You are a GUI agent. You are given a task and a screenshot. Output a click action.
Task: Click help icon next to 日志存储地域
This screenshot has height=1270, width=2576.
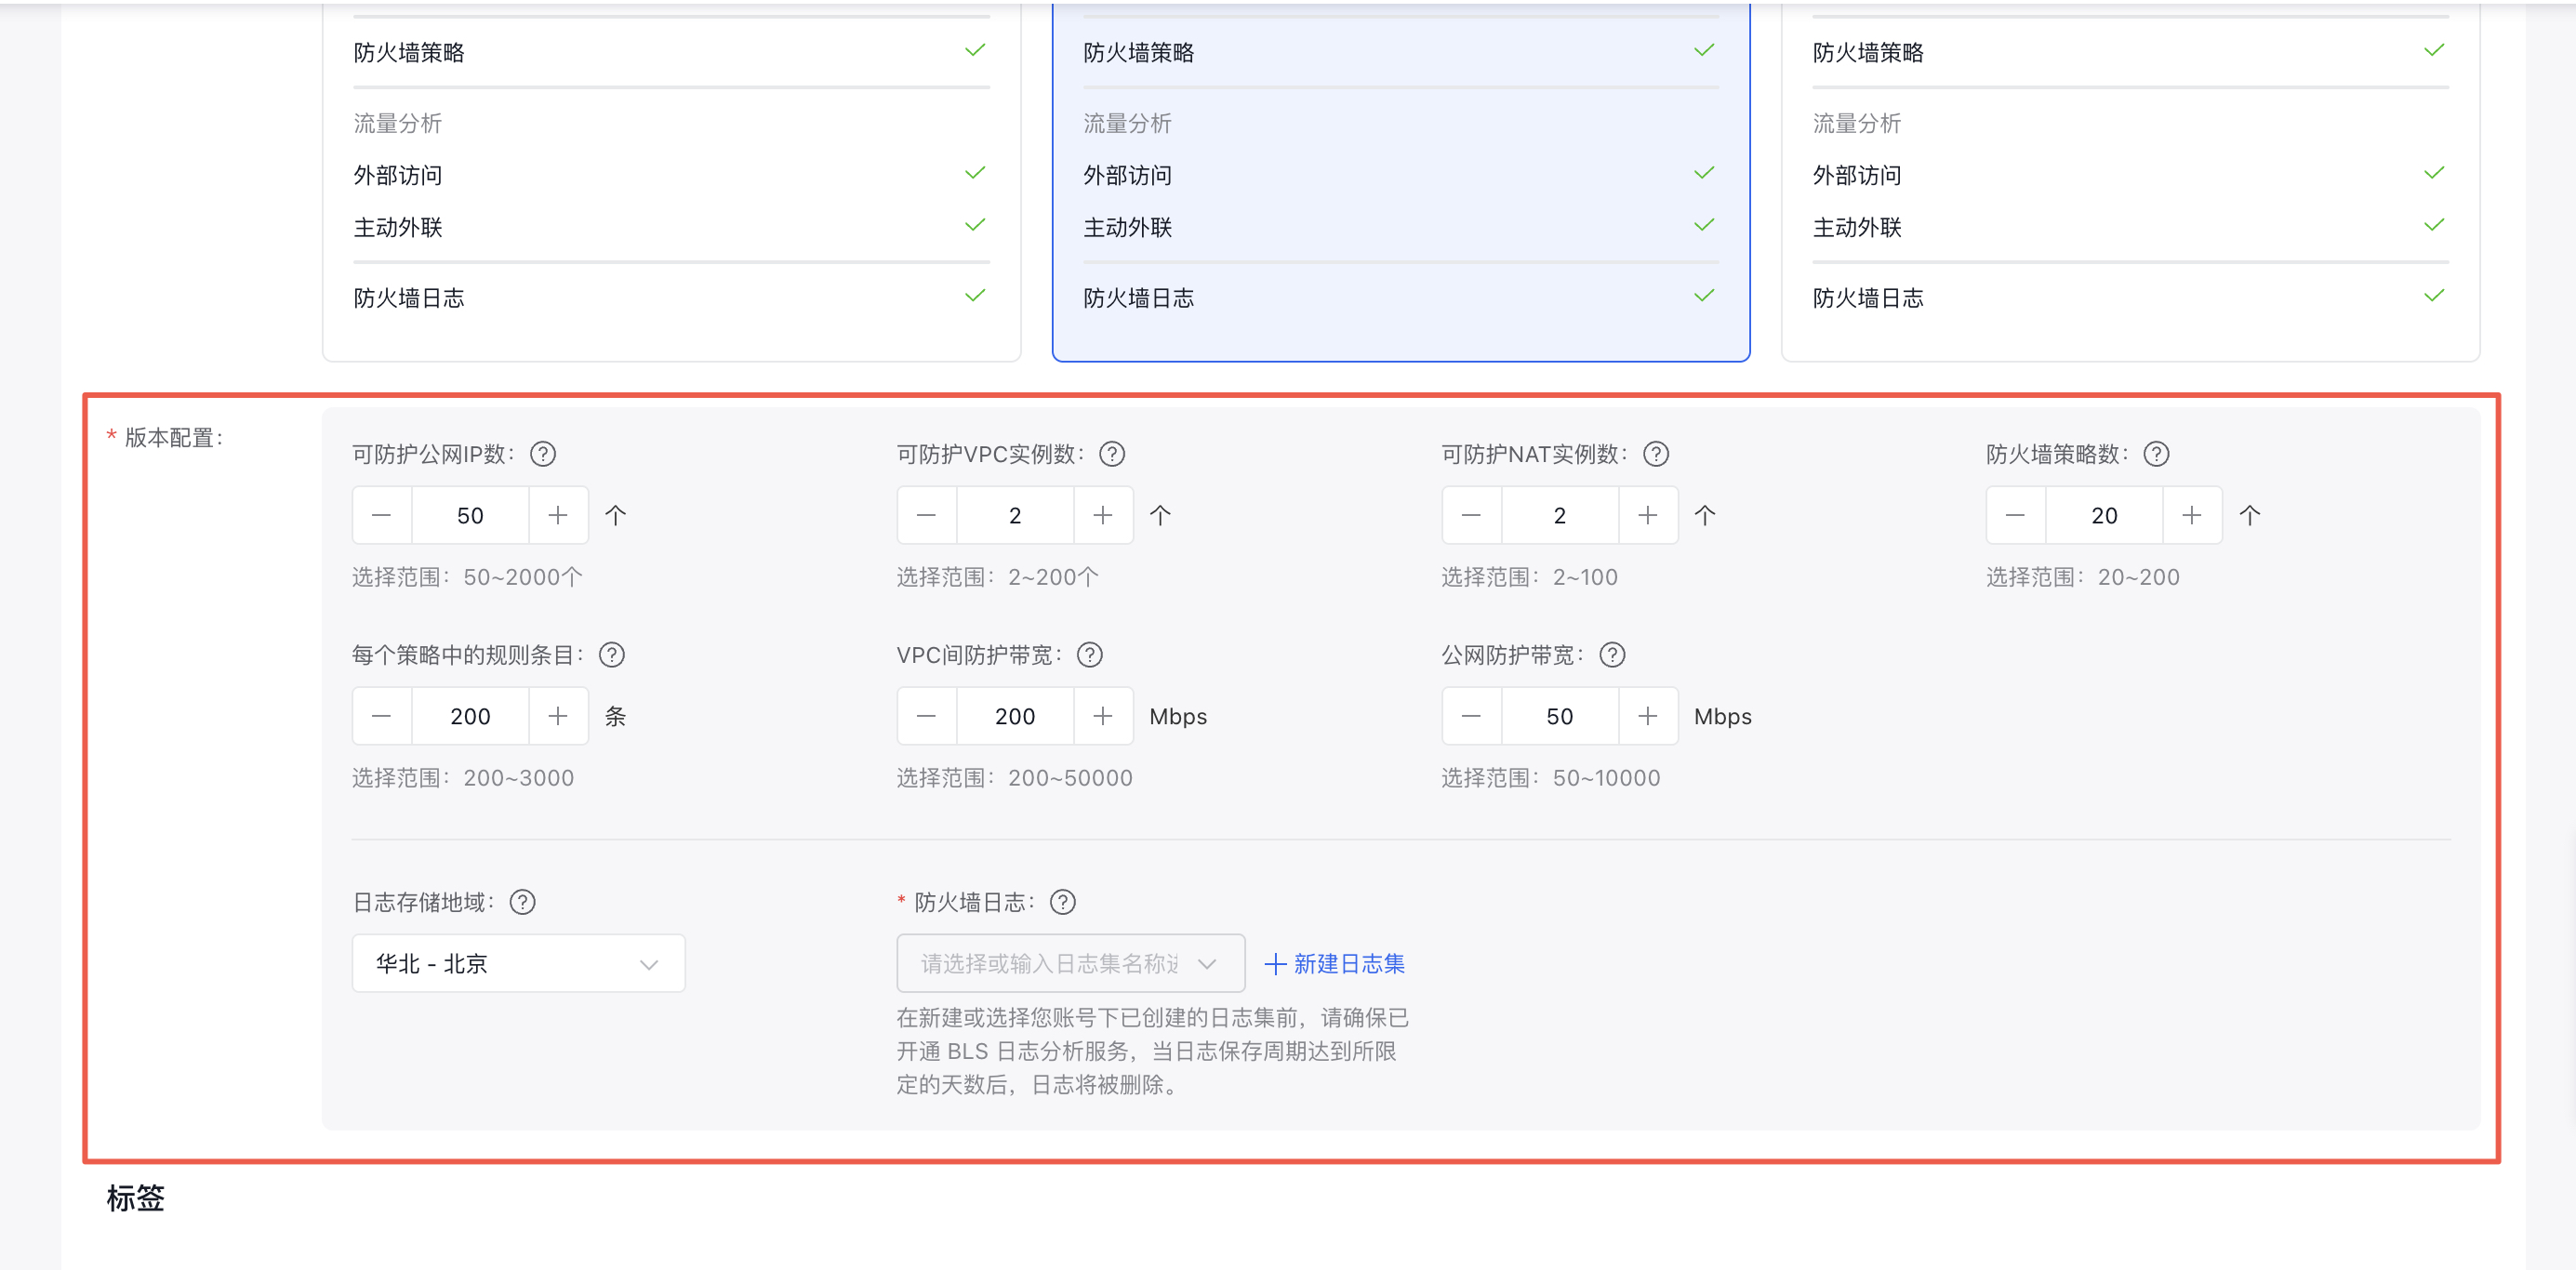tap(523, 902)
